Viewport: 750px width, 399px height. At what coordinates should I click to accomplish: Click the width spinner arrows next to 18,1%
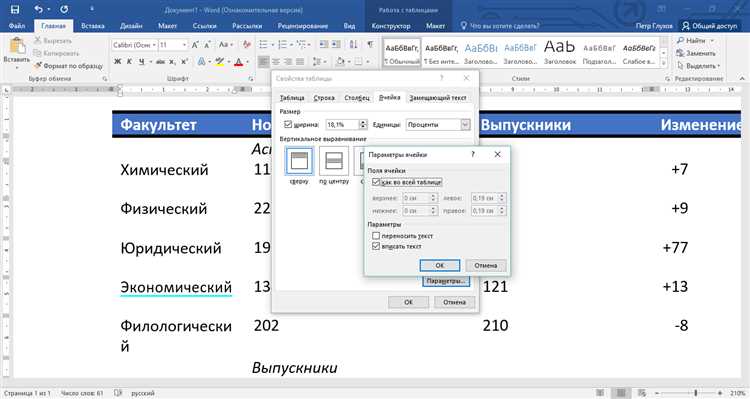coord(363,124)
